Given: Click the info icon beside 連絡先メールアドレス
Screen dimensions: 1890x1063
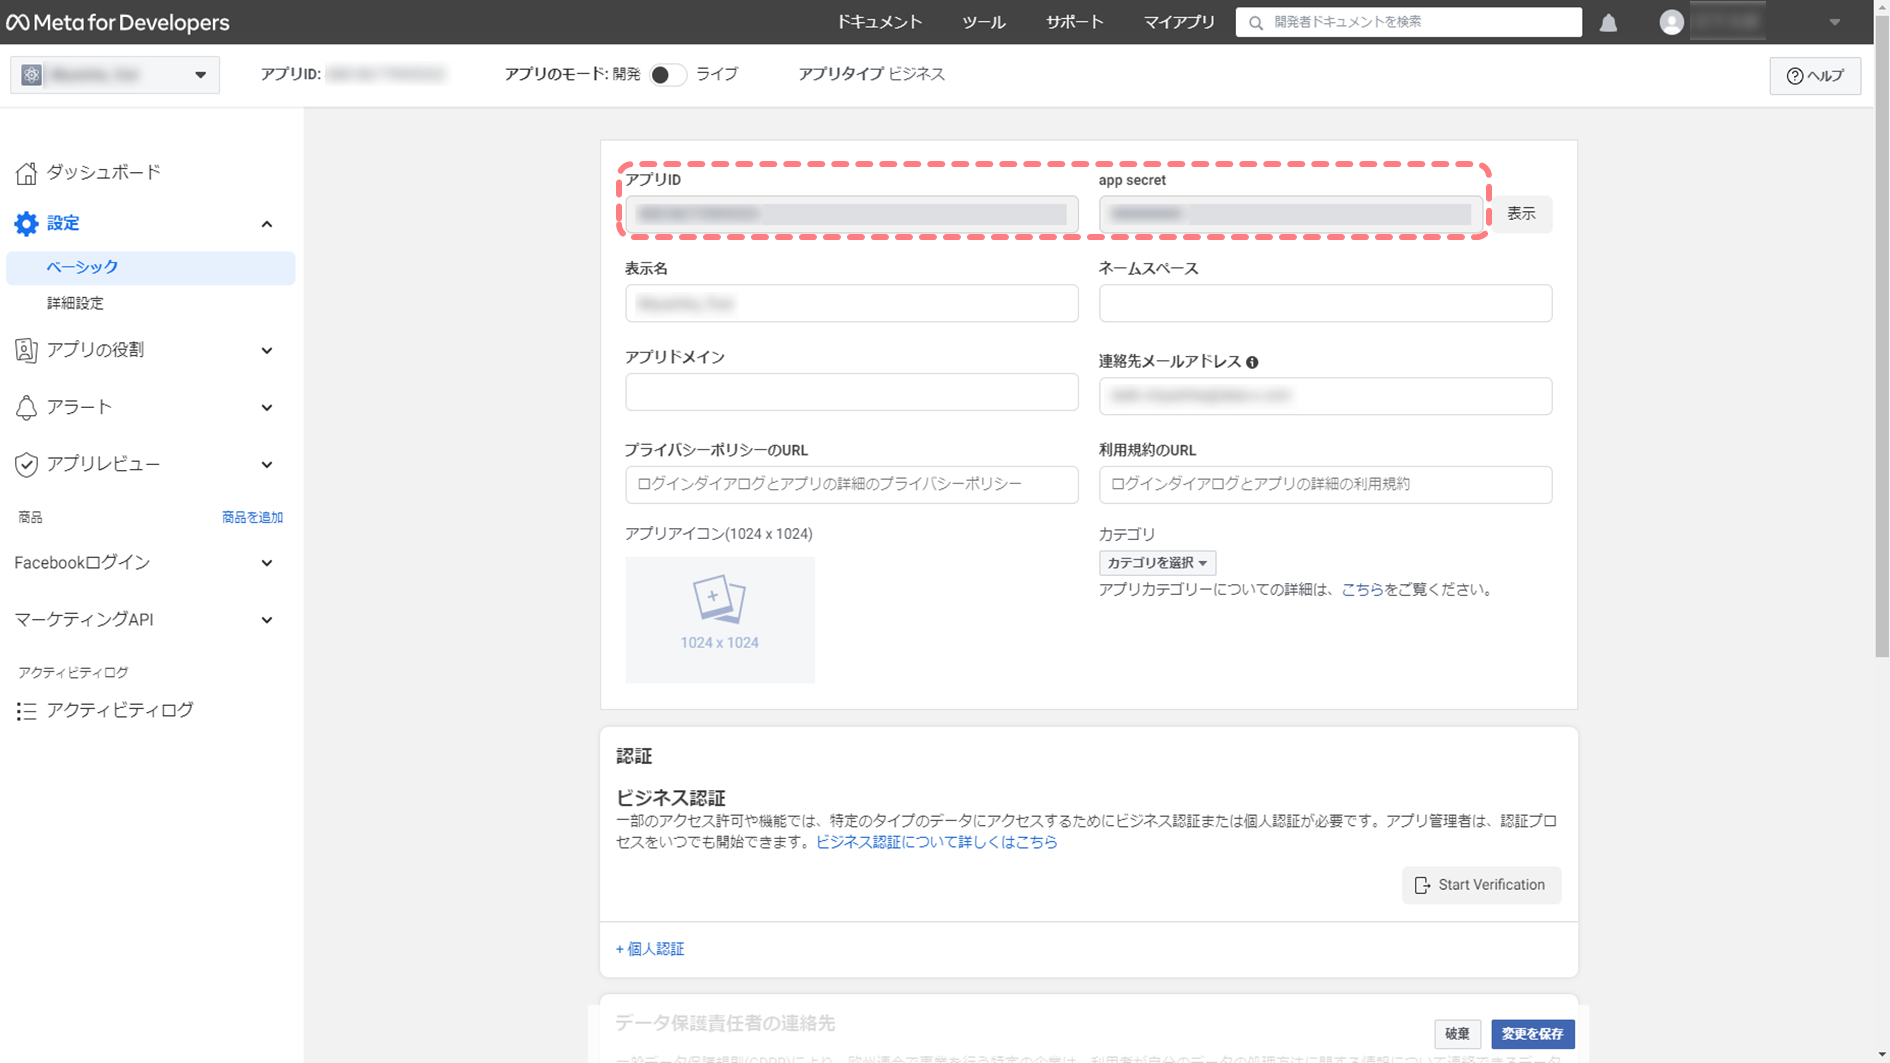Looking at the screenshot, I should (1252, 362).
